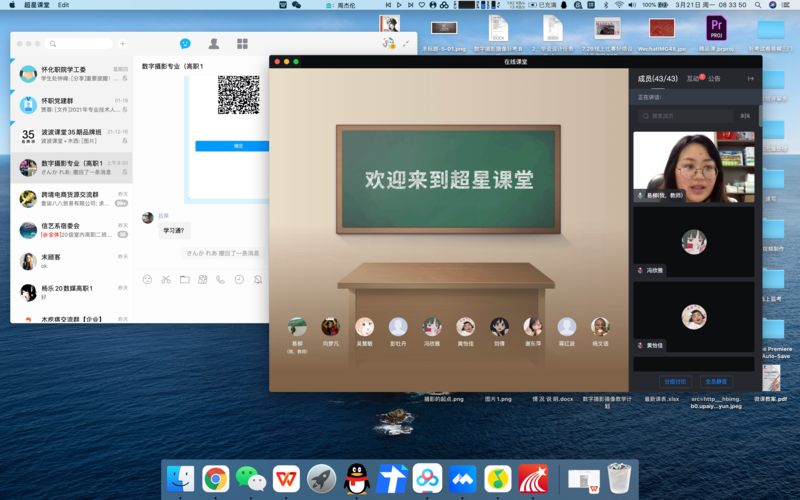Open the apps grid icon at top
This screenshot has width=800, height=500.
click(242, 44)
